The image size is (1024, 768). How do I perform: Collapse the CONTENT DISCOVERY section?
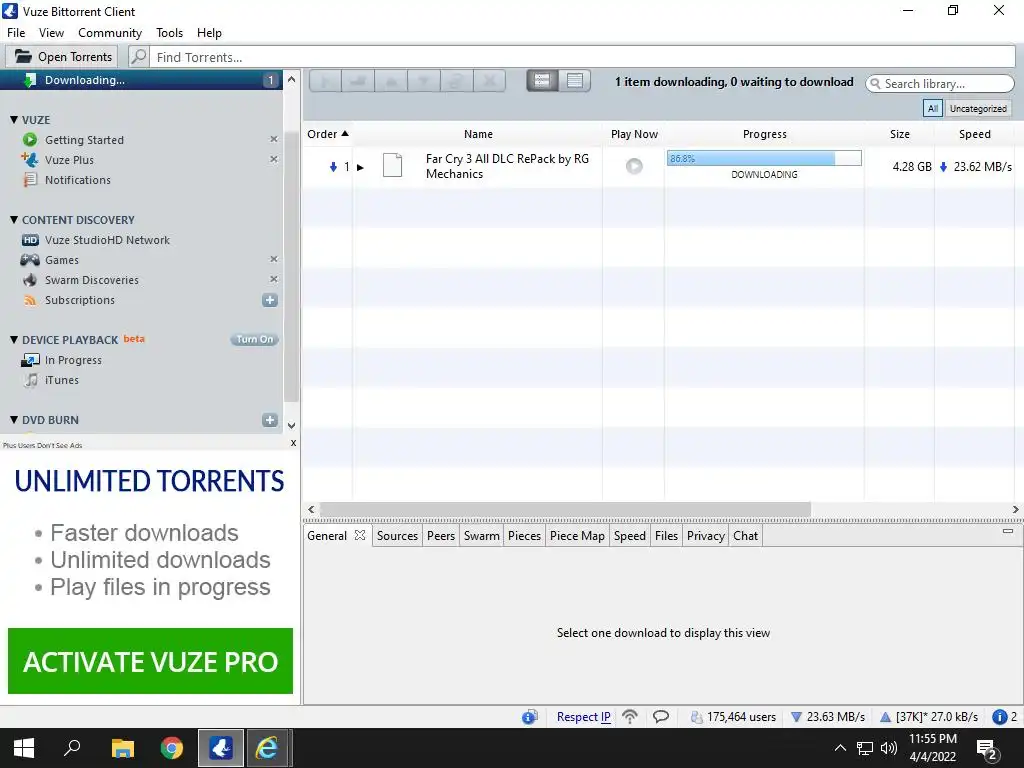(14, 220)
